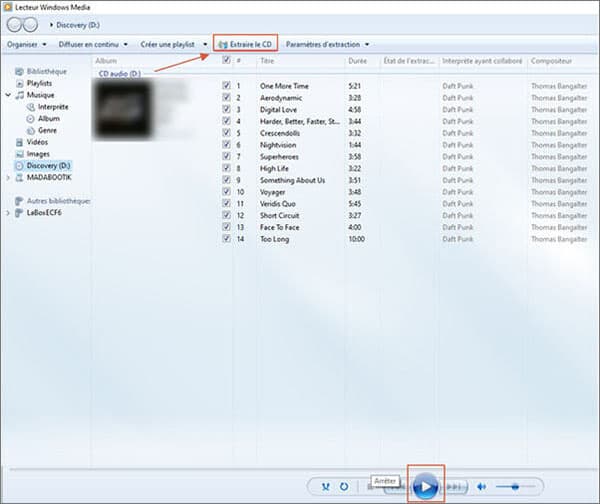Expand the LaBoxECF6 library node
Screen dimensions: 600x504
(x=8, y=213)
